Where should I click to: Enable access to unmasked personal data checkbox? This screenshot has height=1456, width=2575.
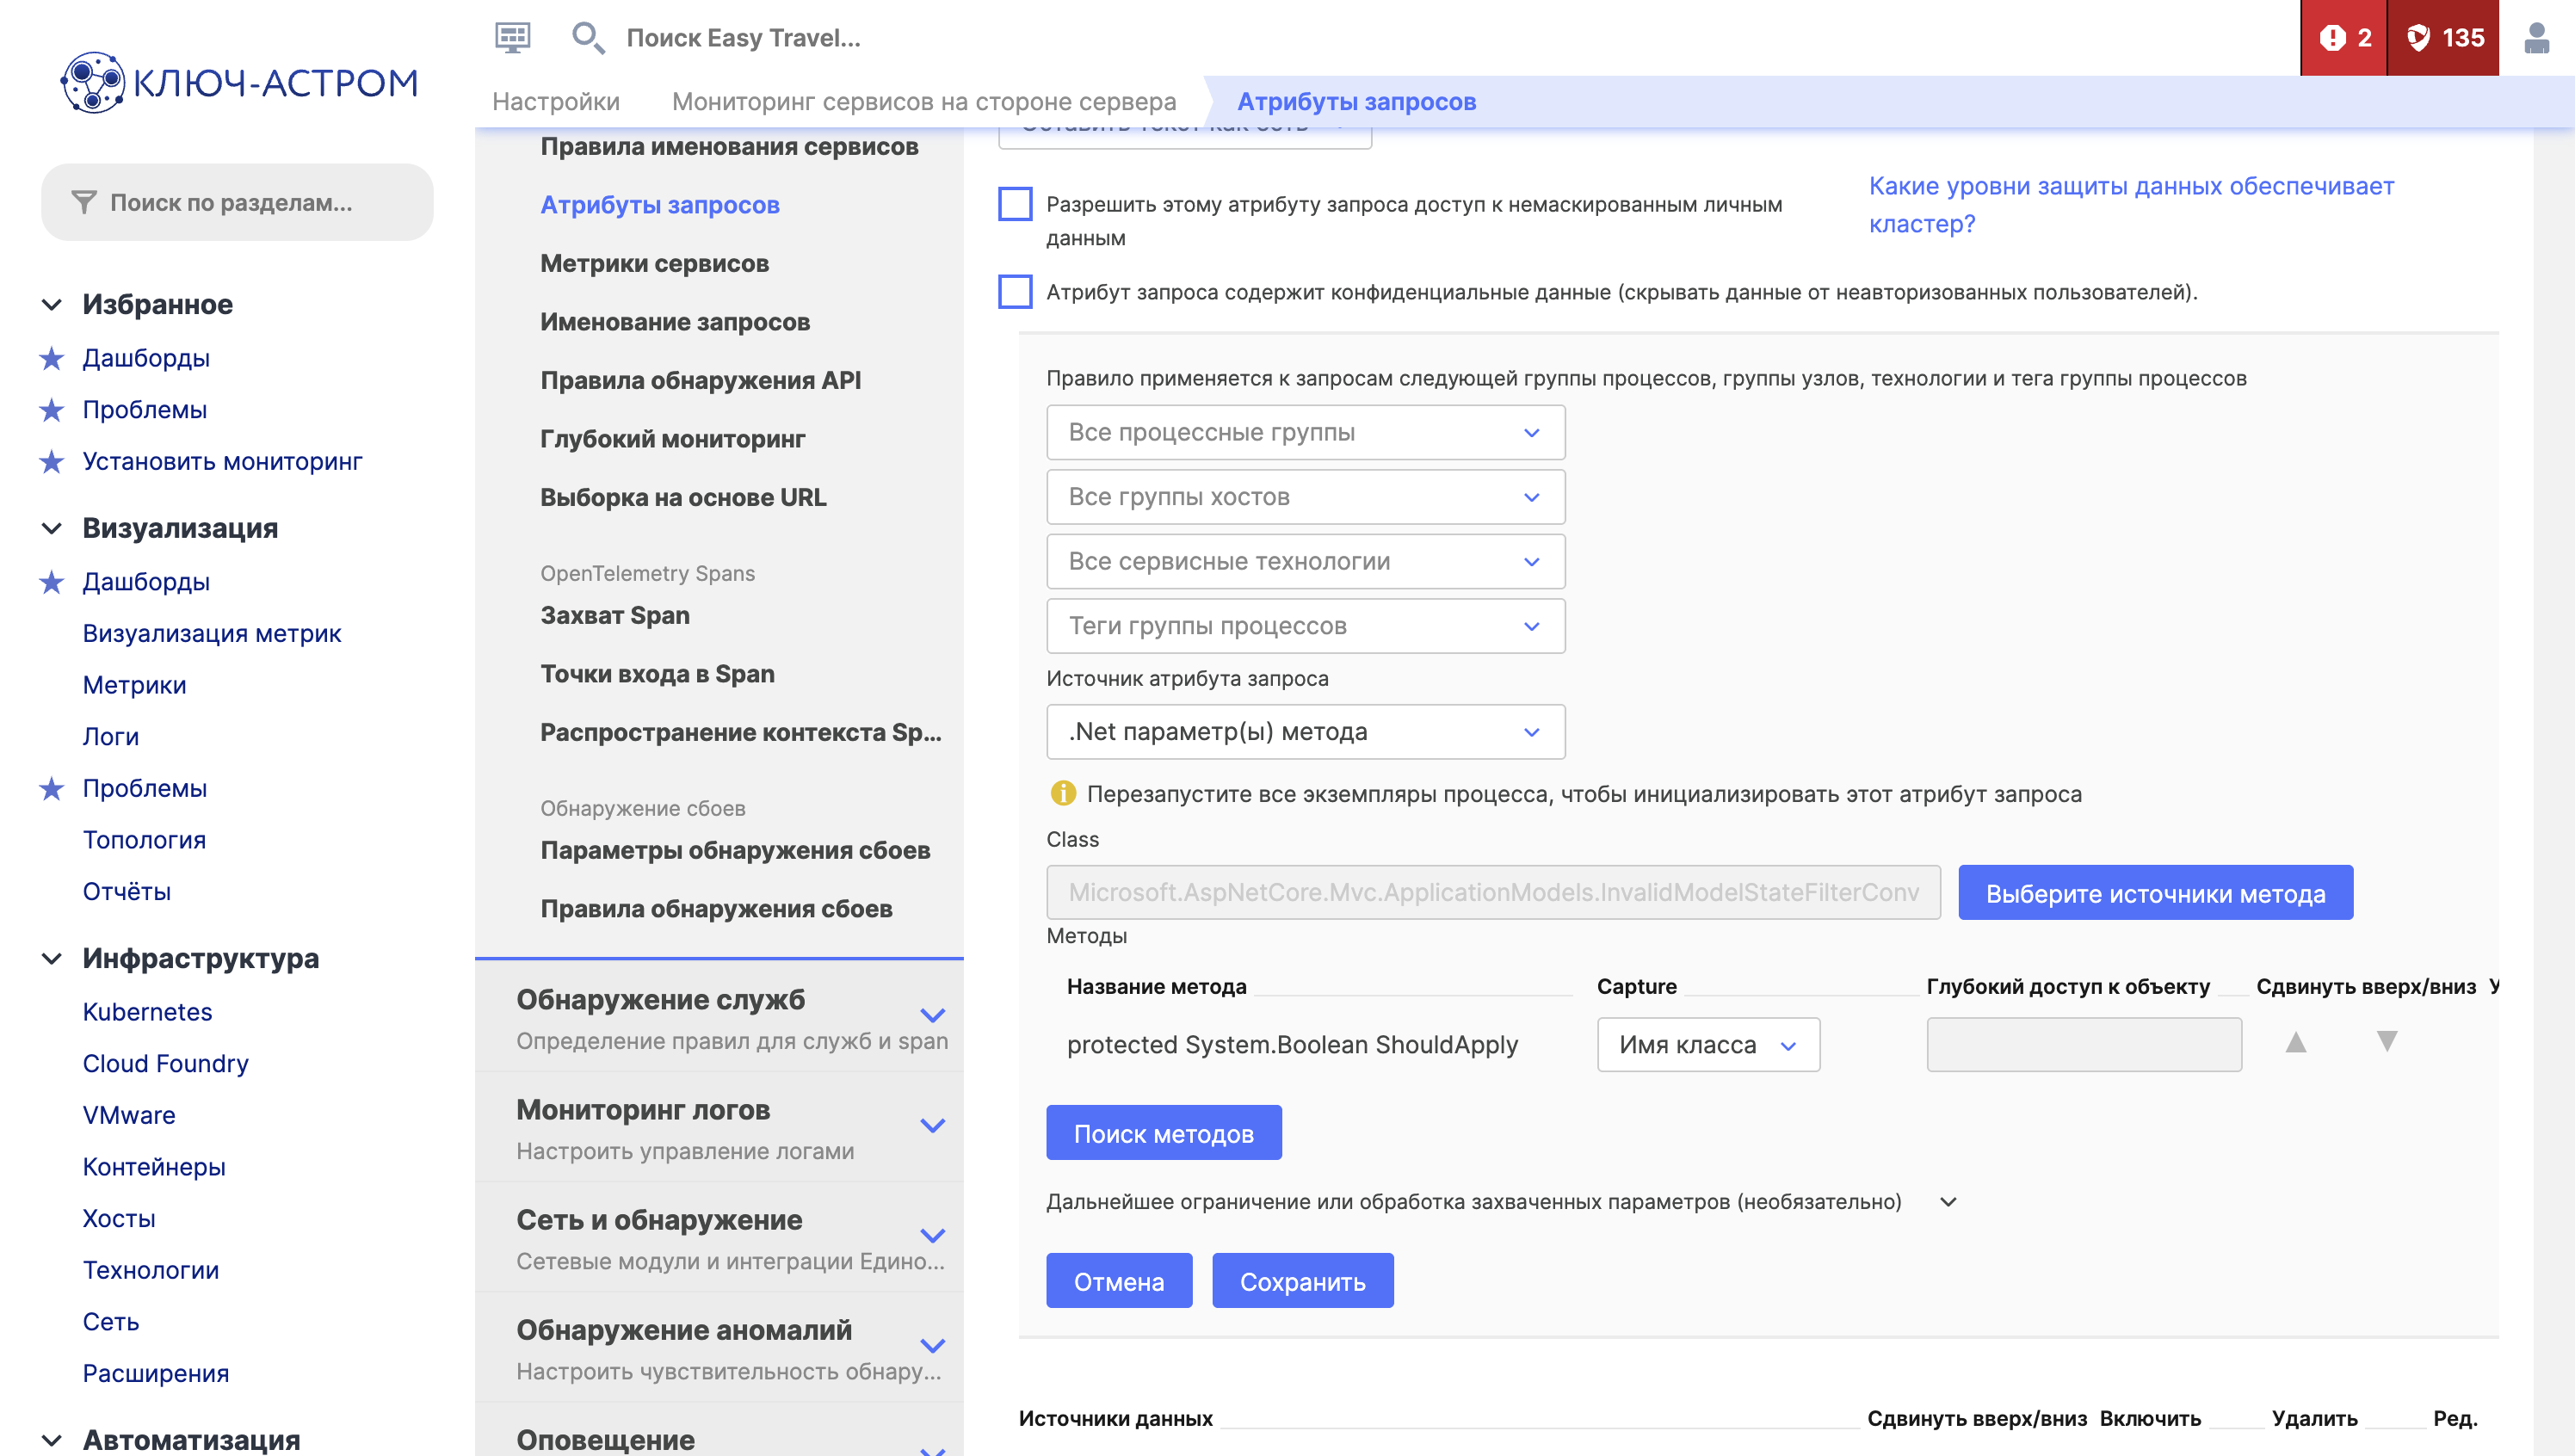tap(1015, 204)
